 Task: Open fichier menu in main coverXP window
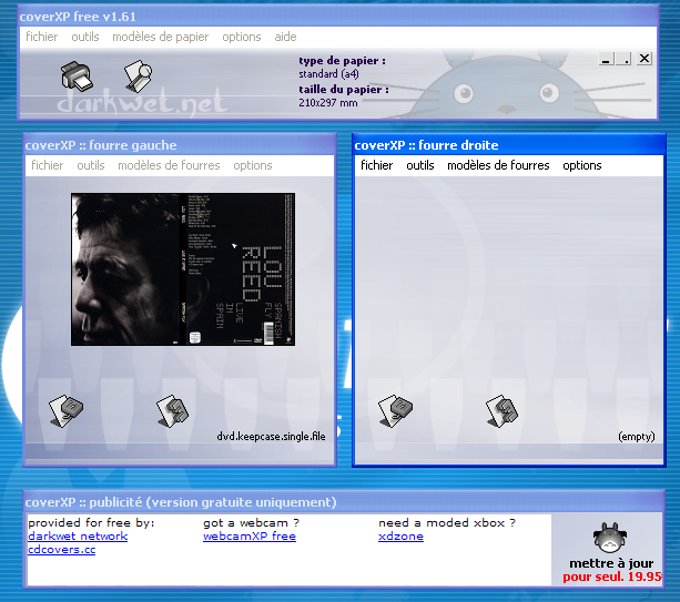coord(42,37)
